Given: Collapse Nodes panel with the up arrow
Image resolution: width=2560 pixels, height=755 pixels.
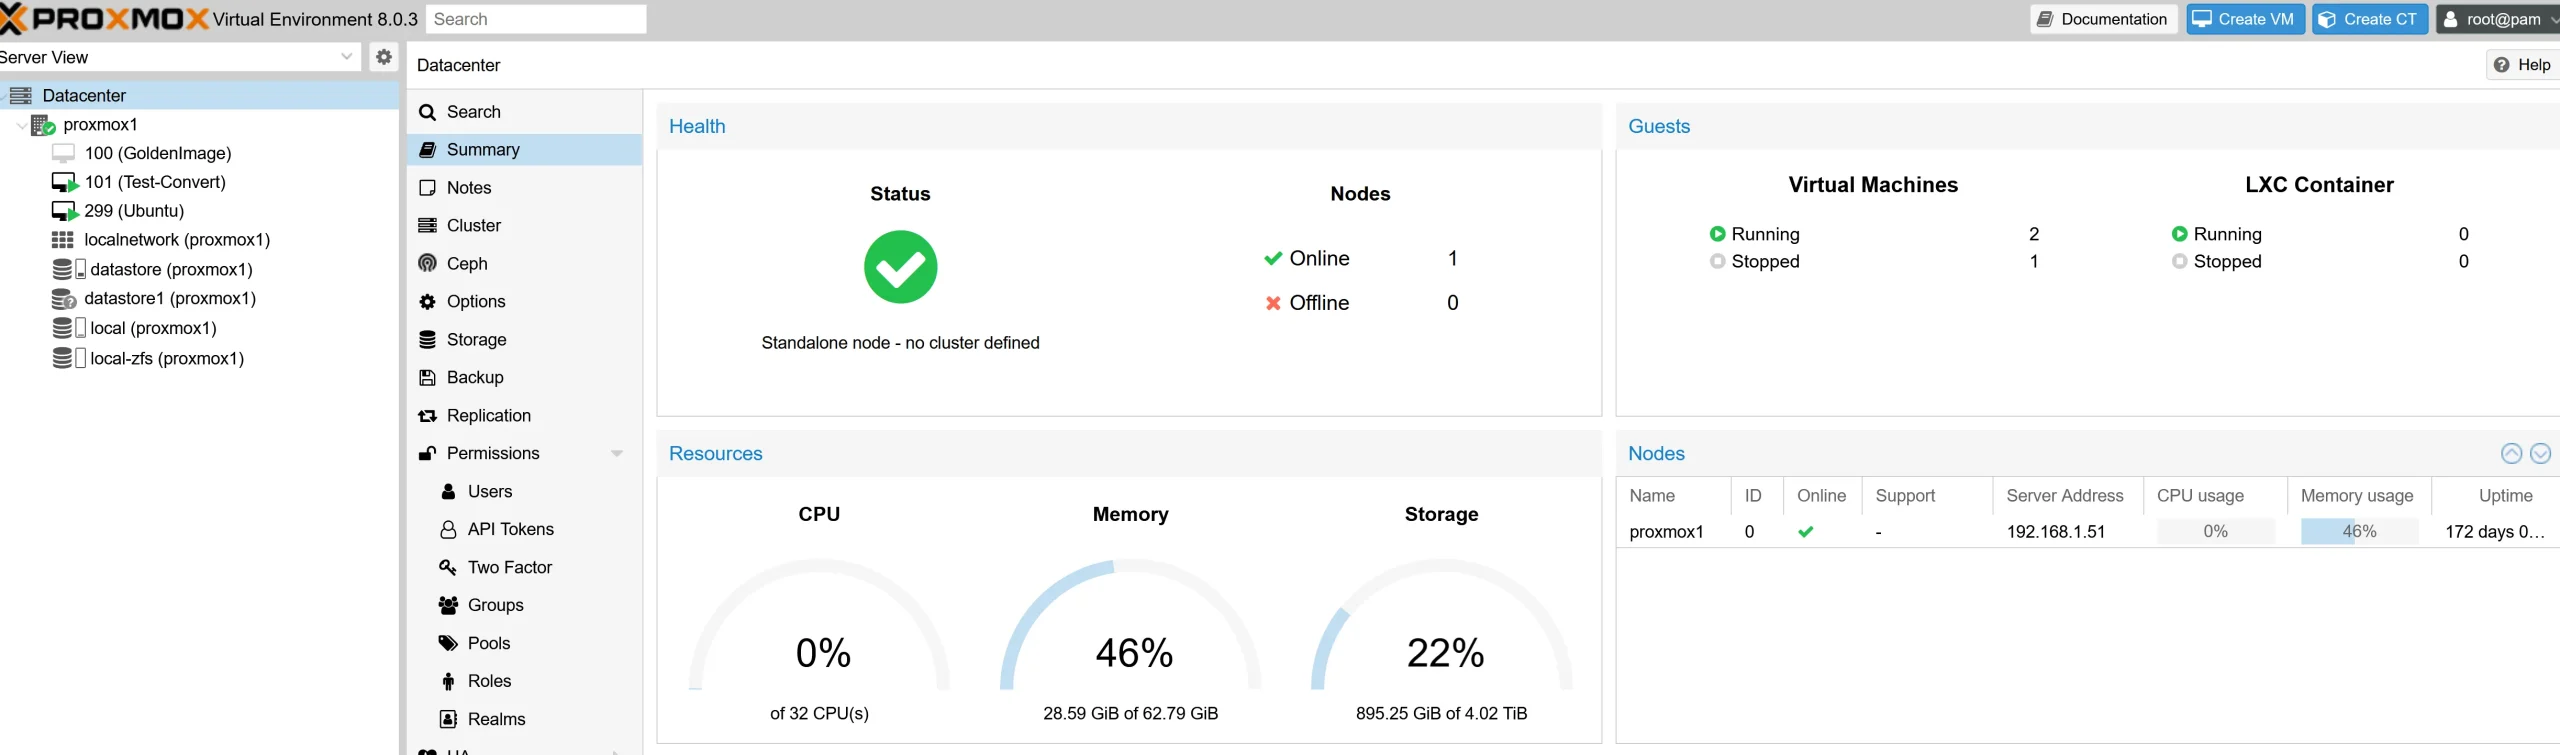Looking at the screenshot, I should [2511, 454].
